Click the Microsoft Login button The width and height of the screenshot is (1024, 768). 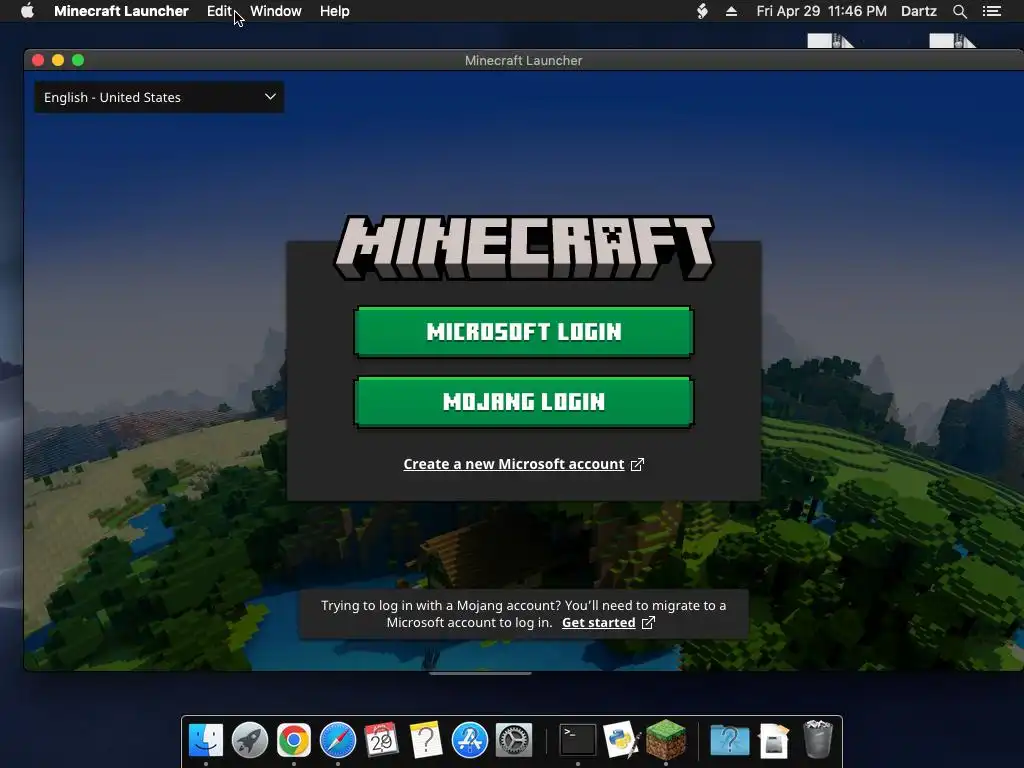524,332
